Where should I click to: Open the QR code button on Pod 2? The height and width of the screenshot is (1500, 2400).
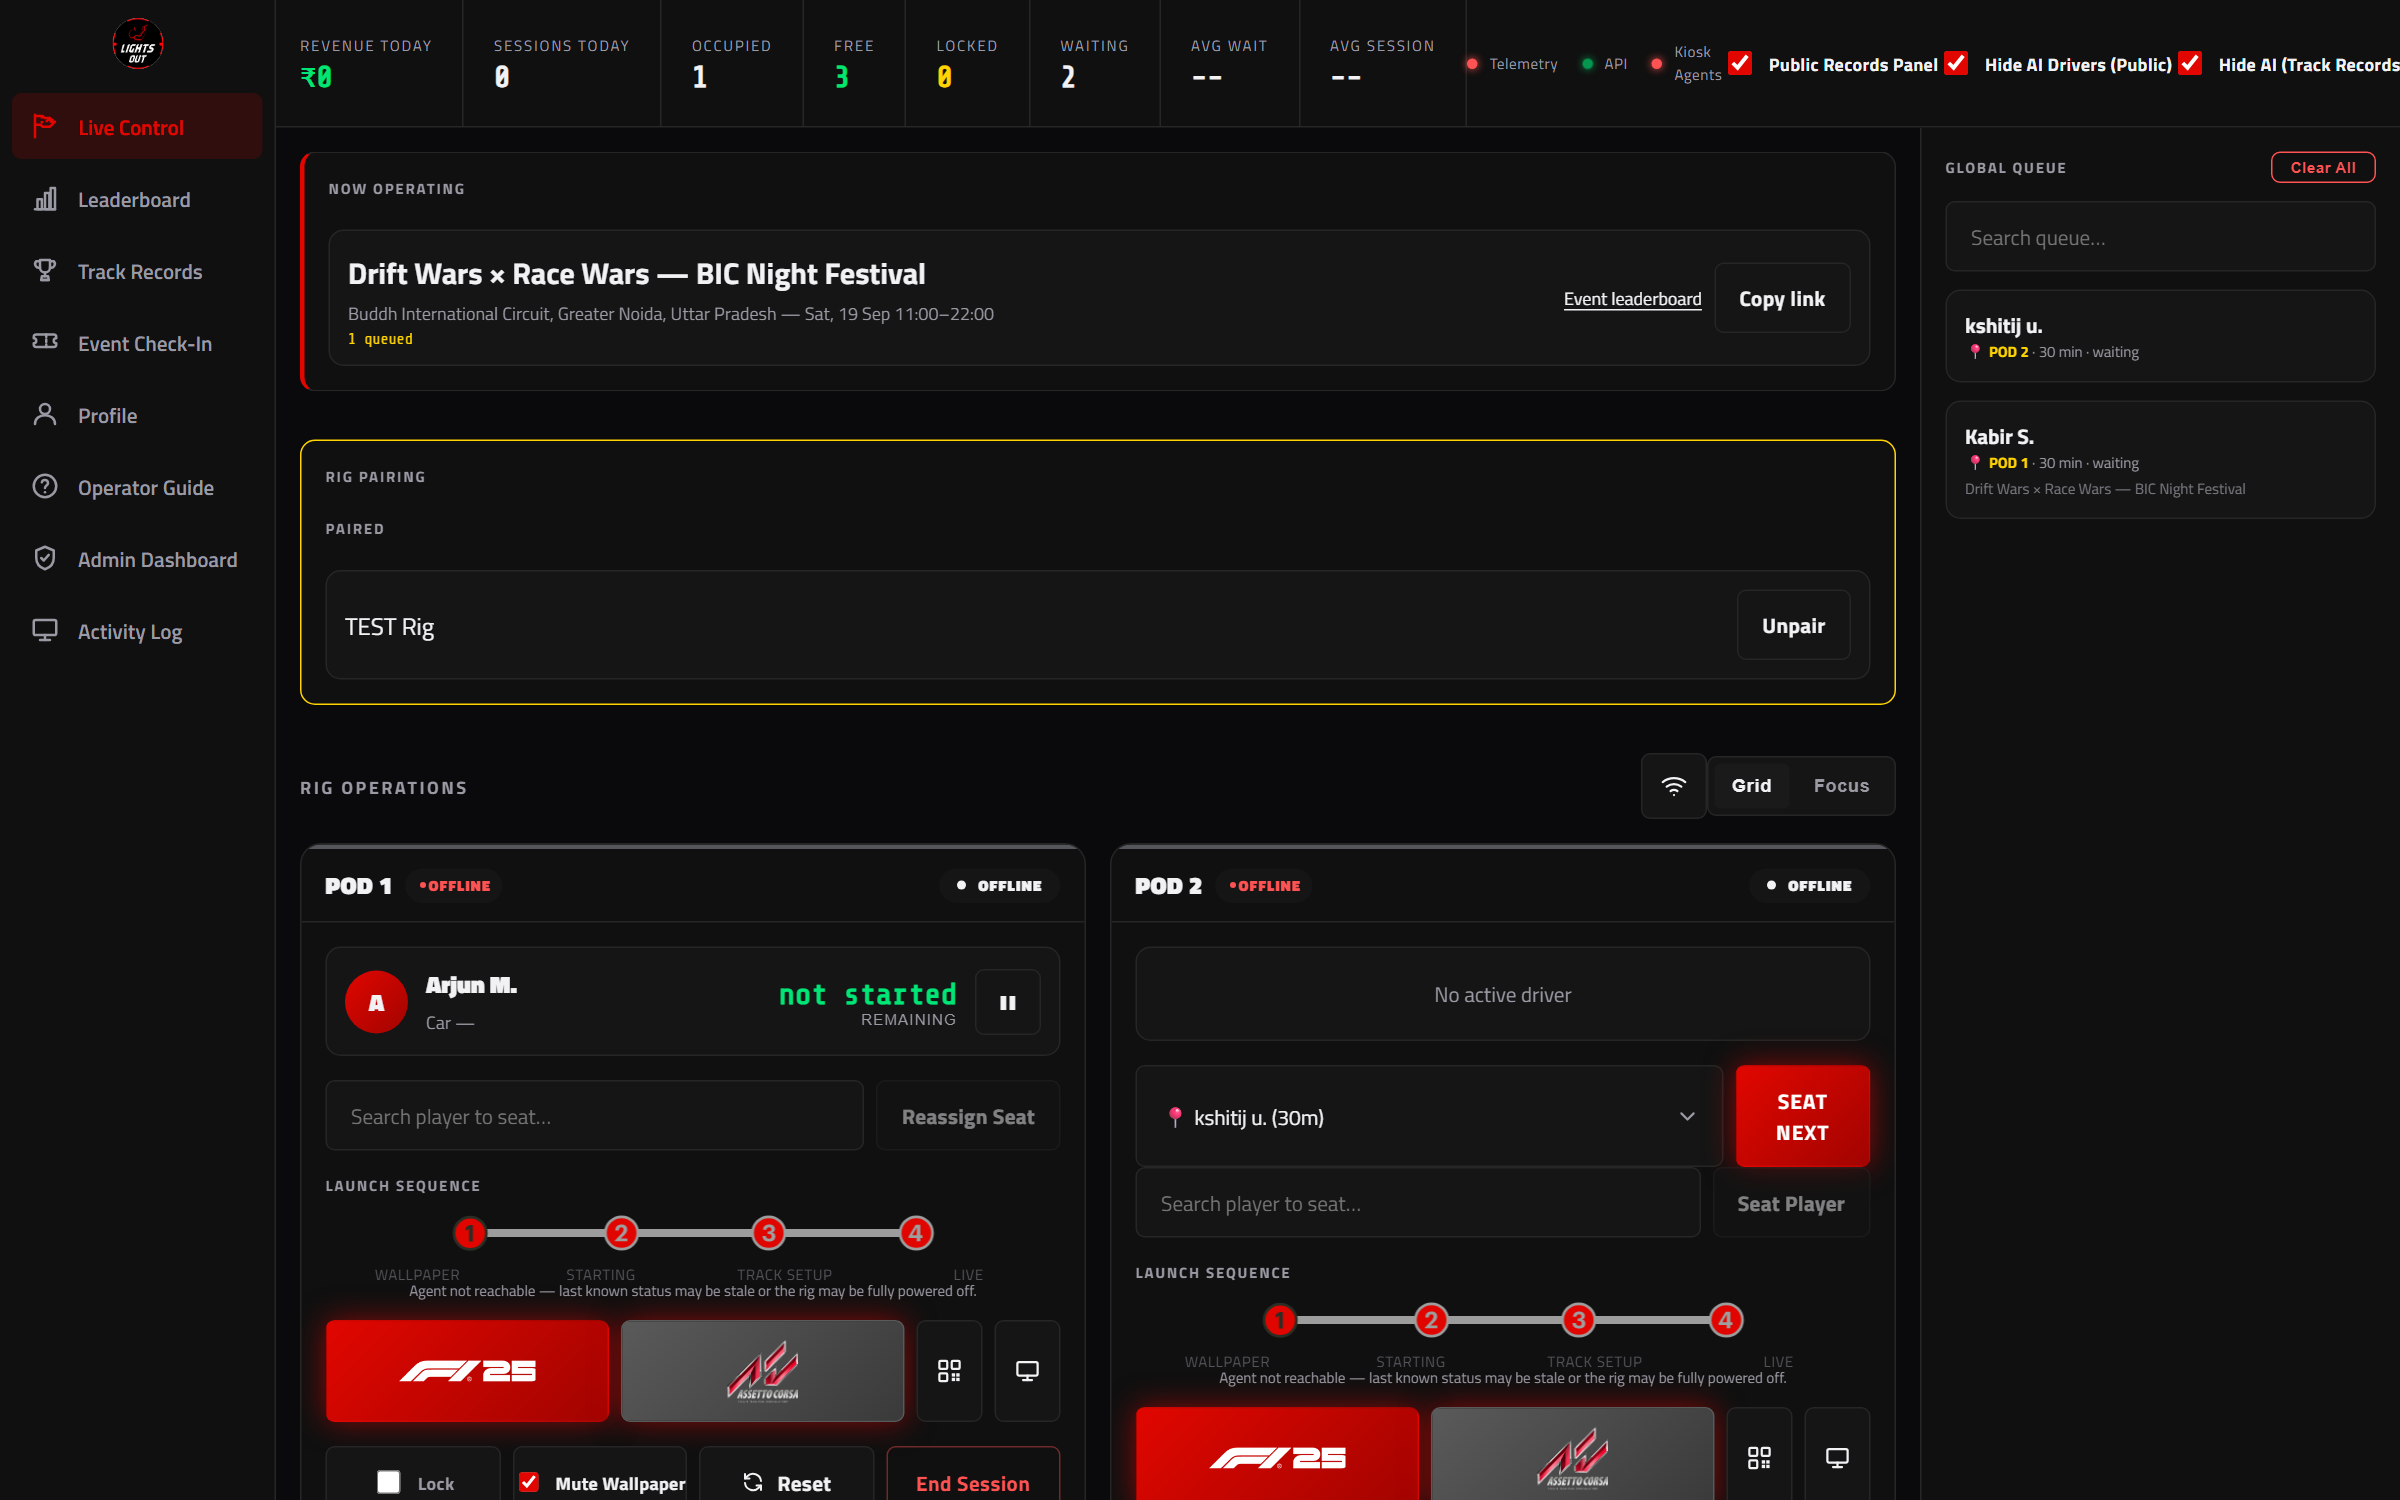pos(1759,1456)
